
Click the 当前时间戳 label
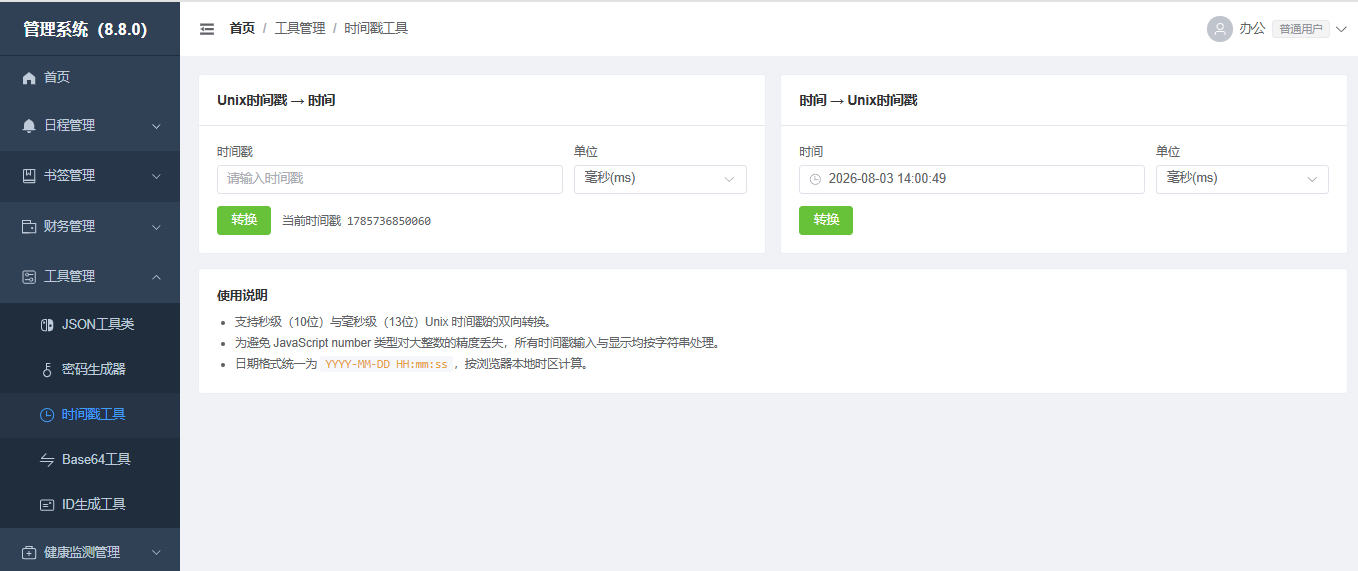click(x=311, y=221)
